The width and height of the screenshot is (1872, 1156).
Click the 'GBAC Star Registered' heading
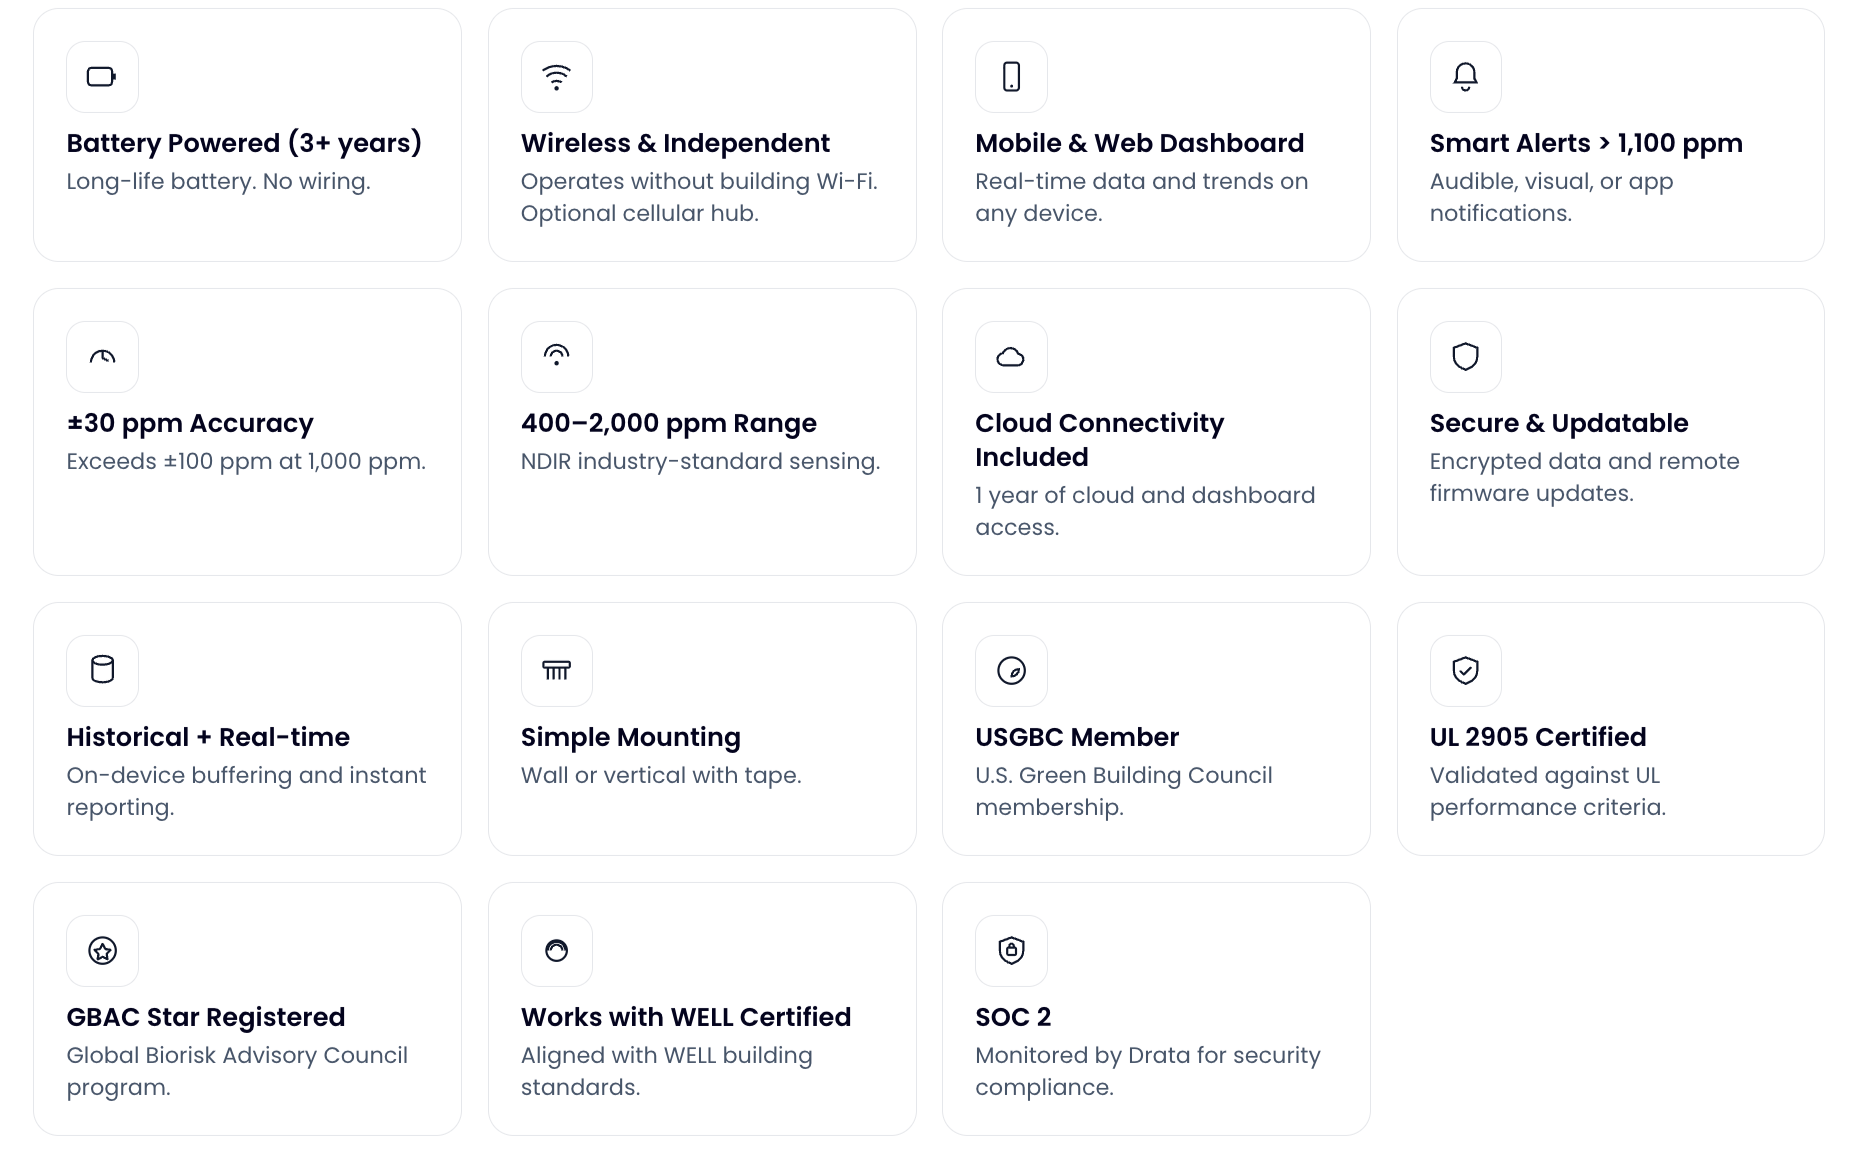(x=205, y=1017)
